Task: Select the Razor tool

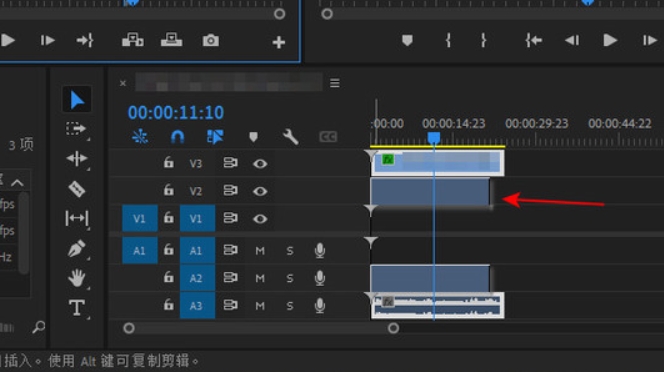Action: point(77,189)
